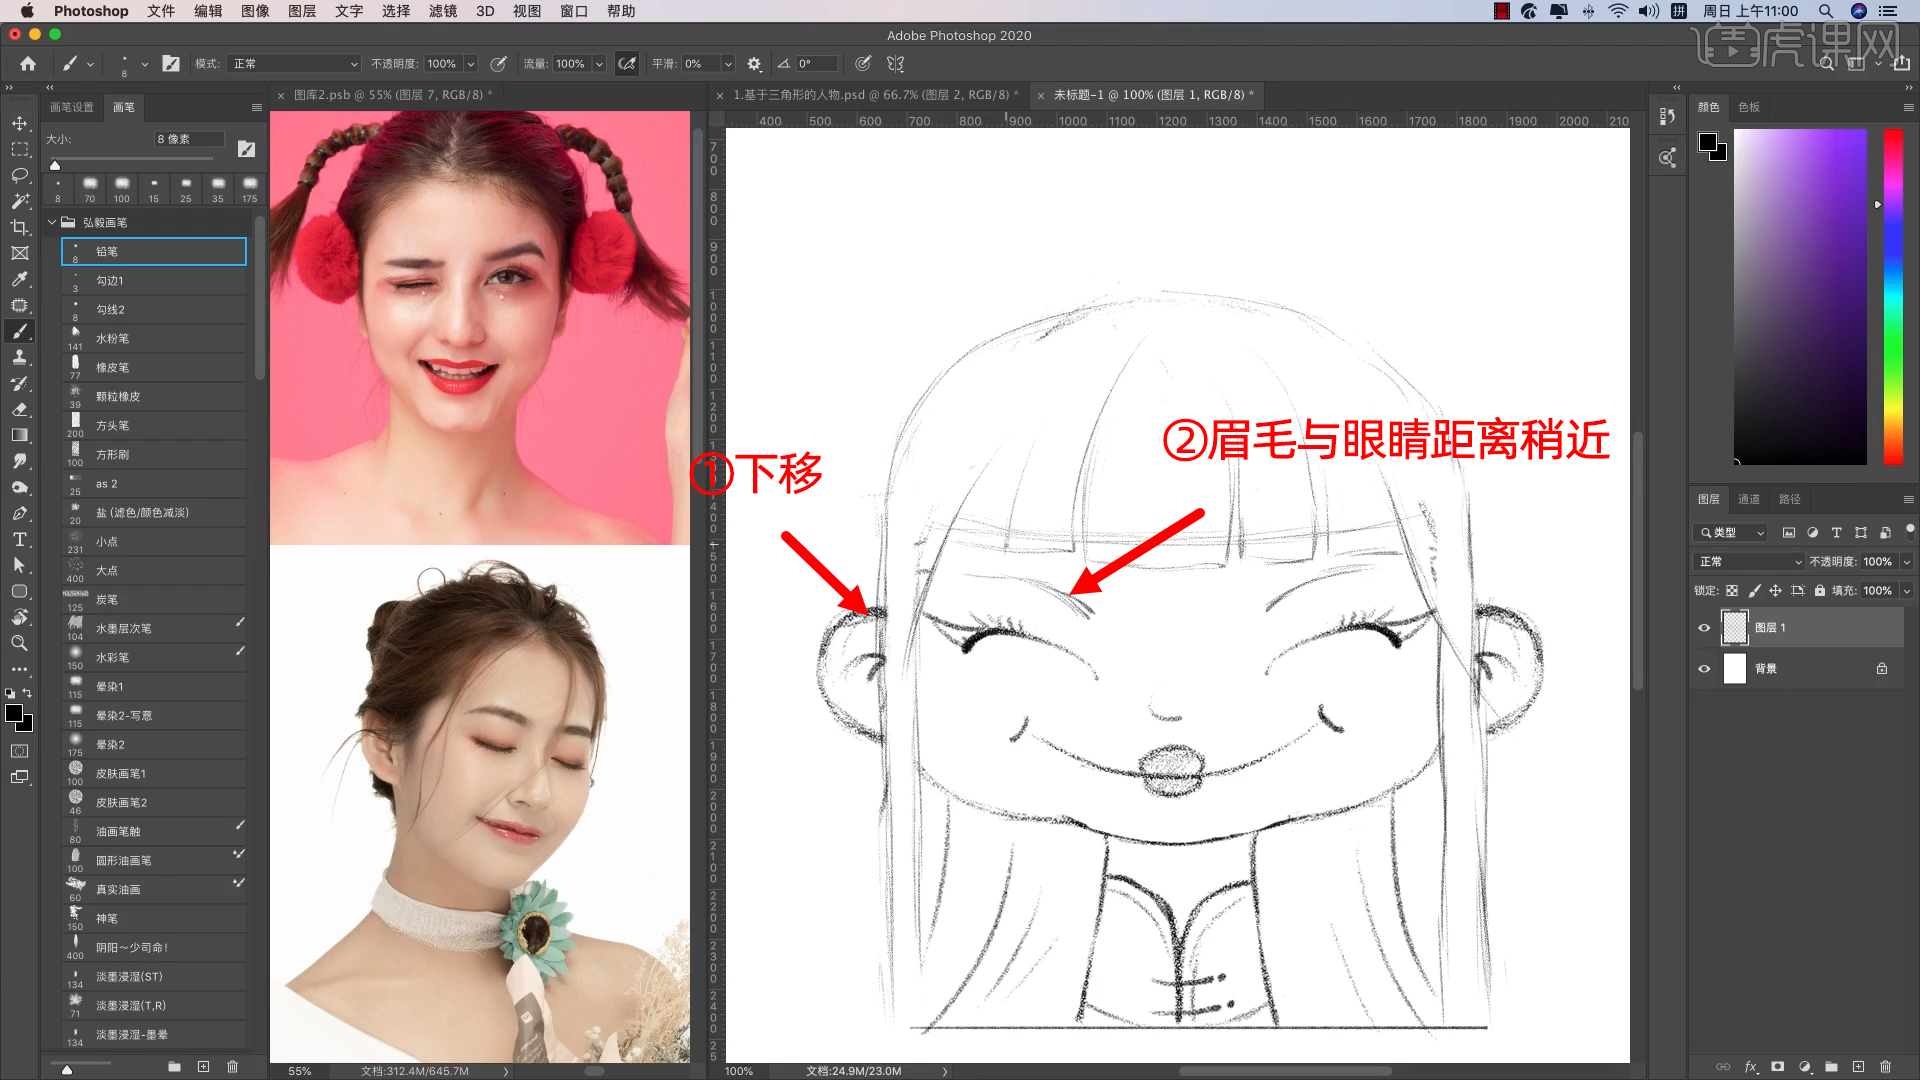Viewport: 1920px width, 1080px height.
Task: Select the Brush tool in the toolbar
Action: [20, 331]
